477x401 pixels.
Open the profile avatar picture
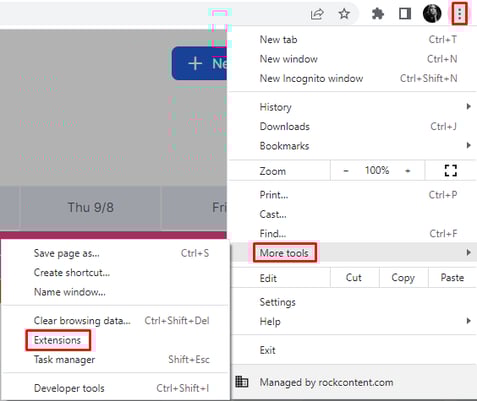coord(432,14)
